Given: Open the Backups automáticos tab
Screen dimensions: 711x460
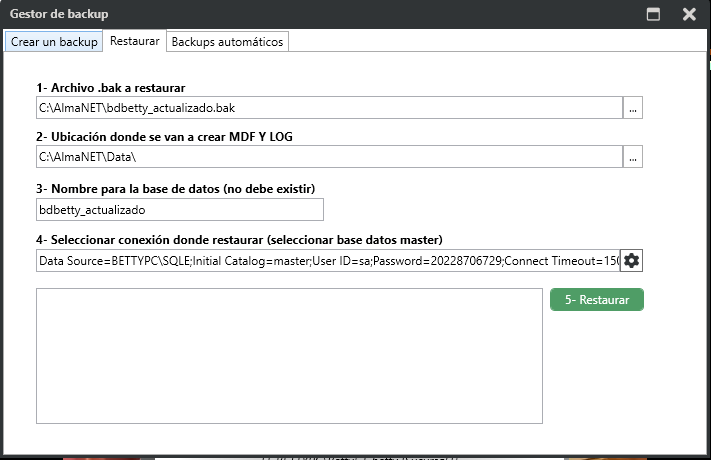Looking at the screenshot, I should [x=228, y=41].
